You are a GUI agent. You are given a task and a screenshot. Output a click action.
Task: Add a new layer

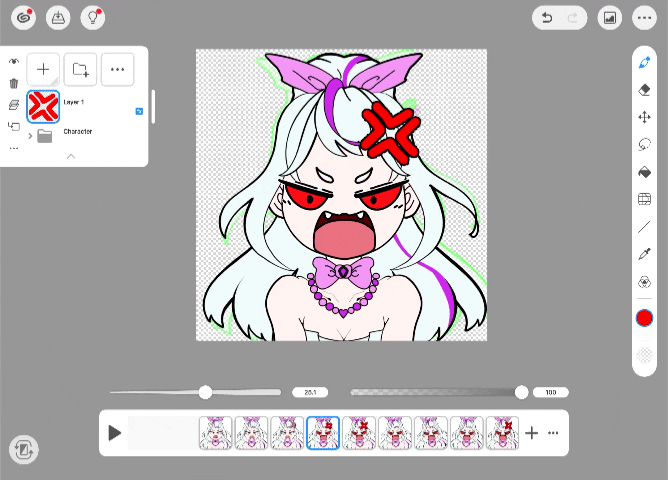43,69
